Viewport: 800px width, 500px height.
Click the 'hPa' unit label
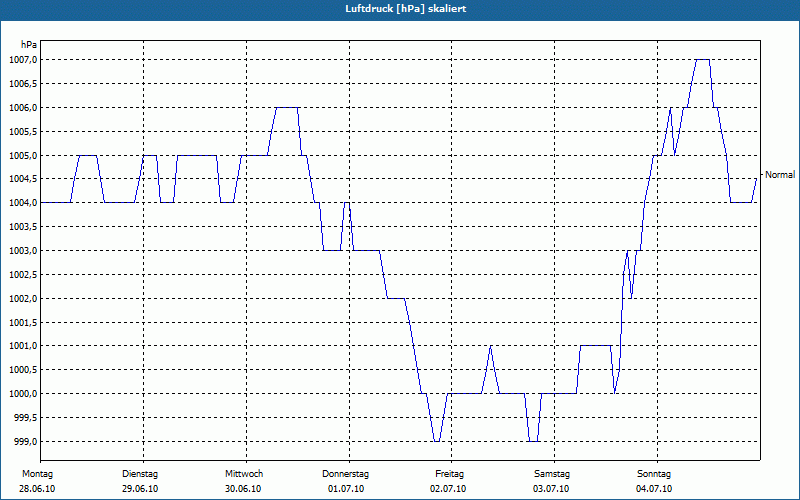coord(29,45)
